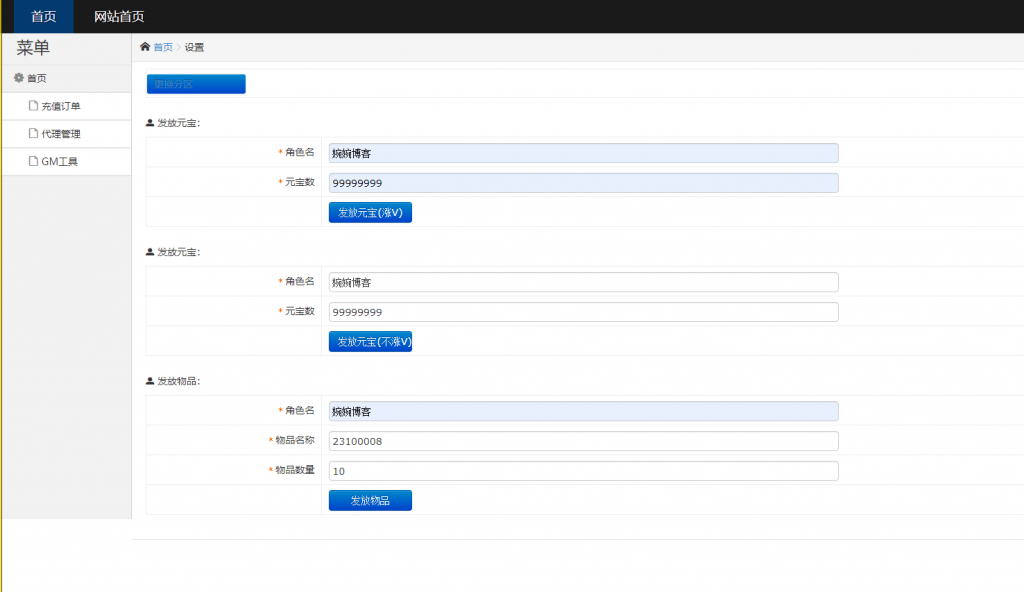
Task: Click the home icon in the breadcrumb
Action: [x=145, y=47]
